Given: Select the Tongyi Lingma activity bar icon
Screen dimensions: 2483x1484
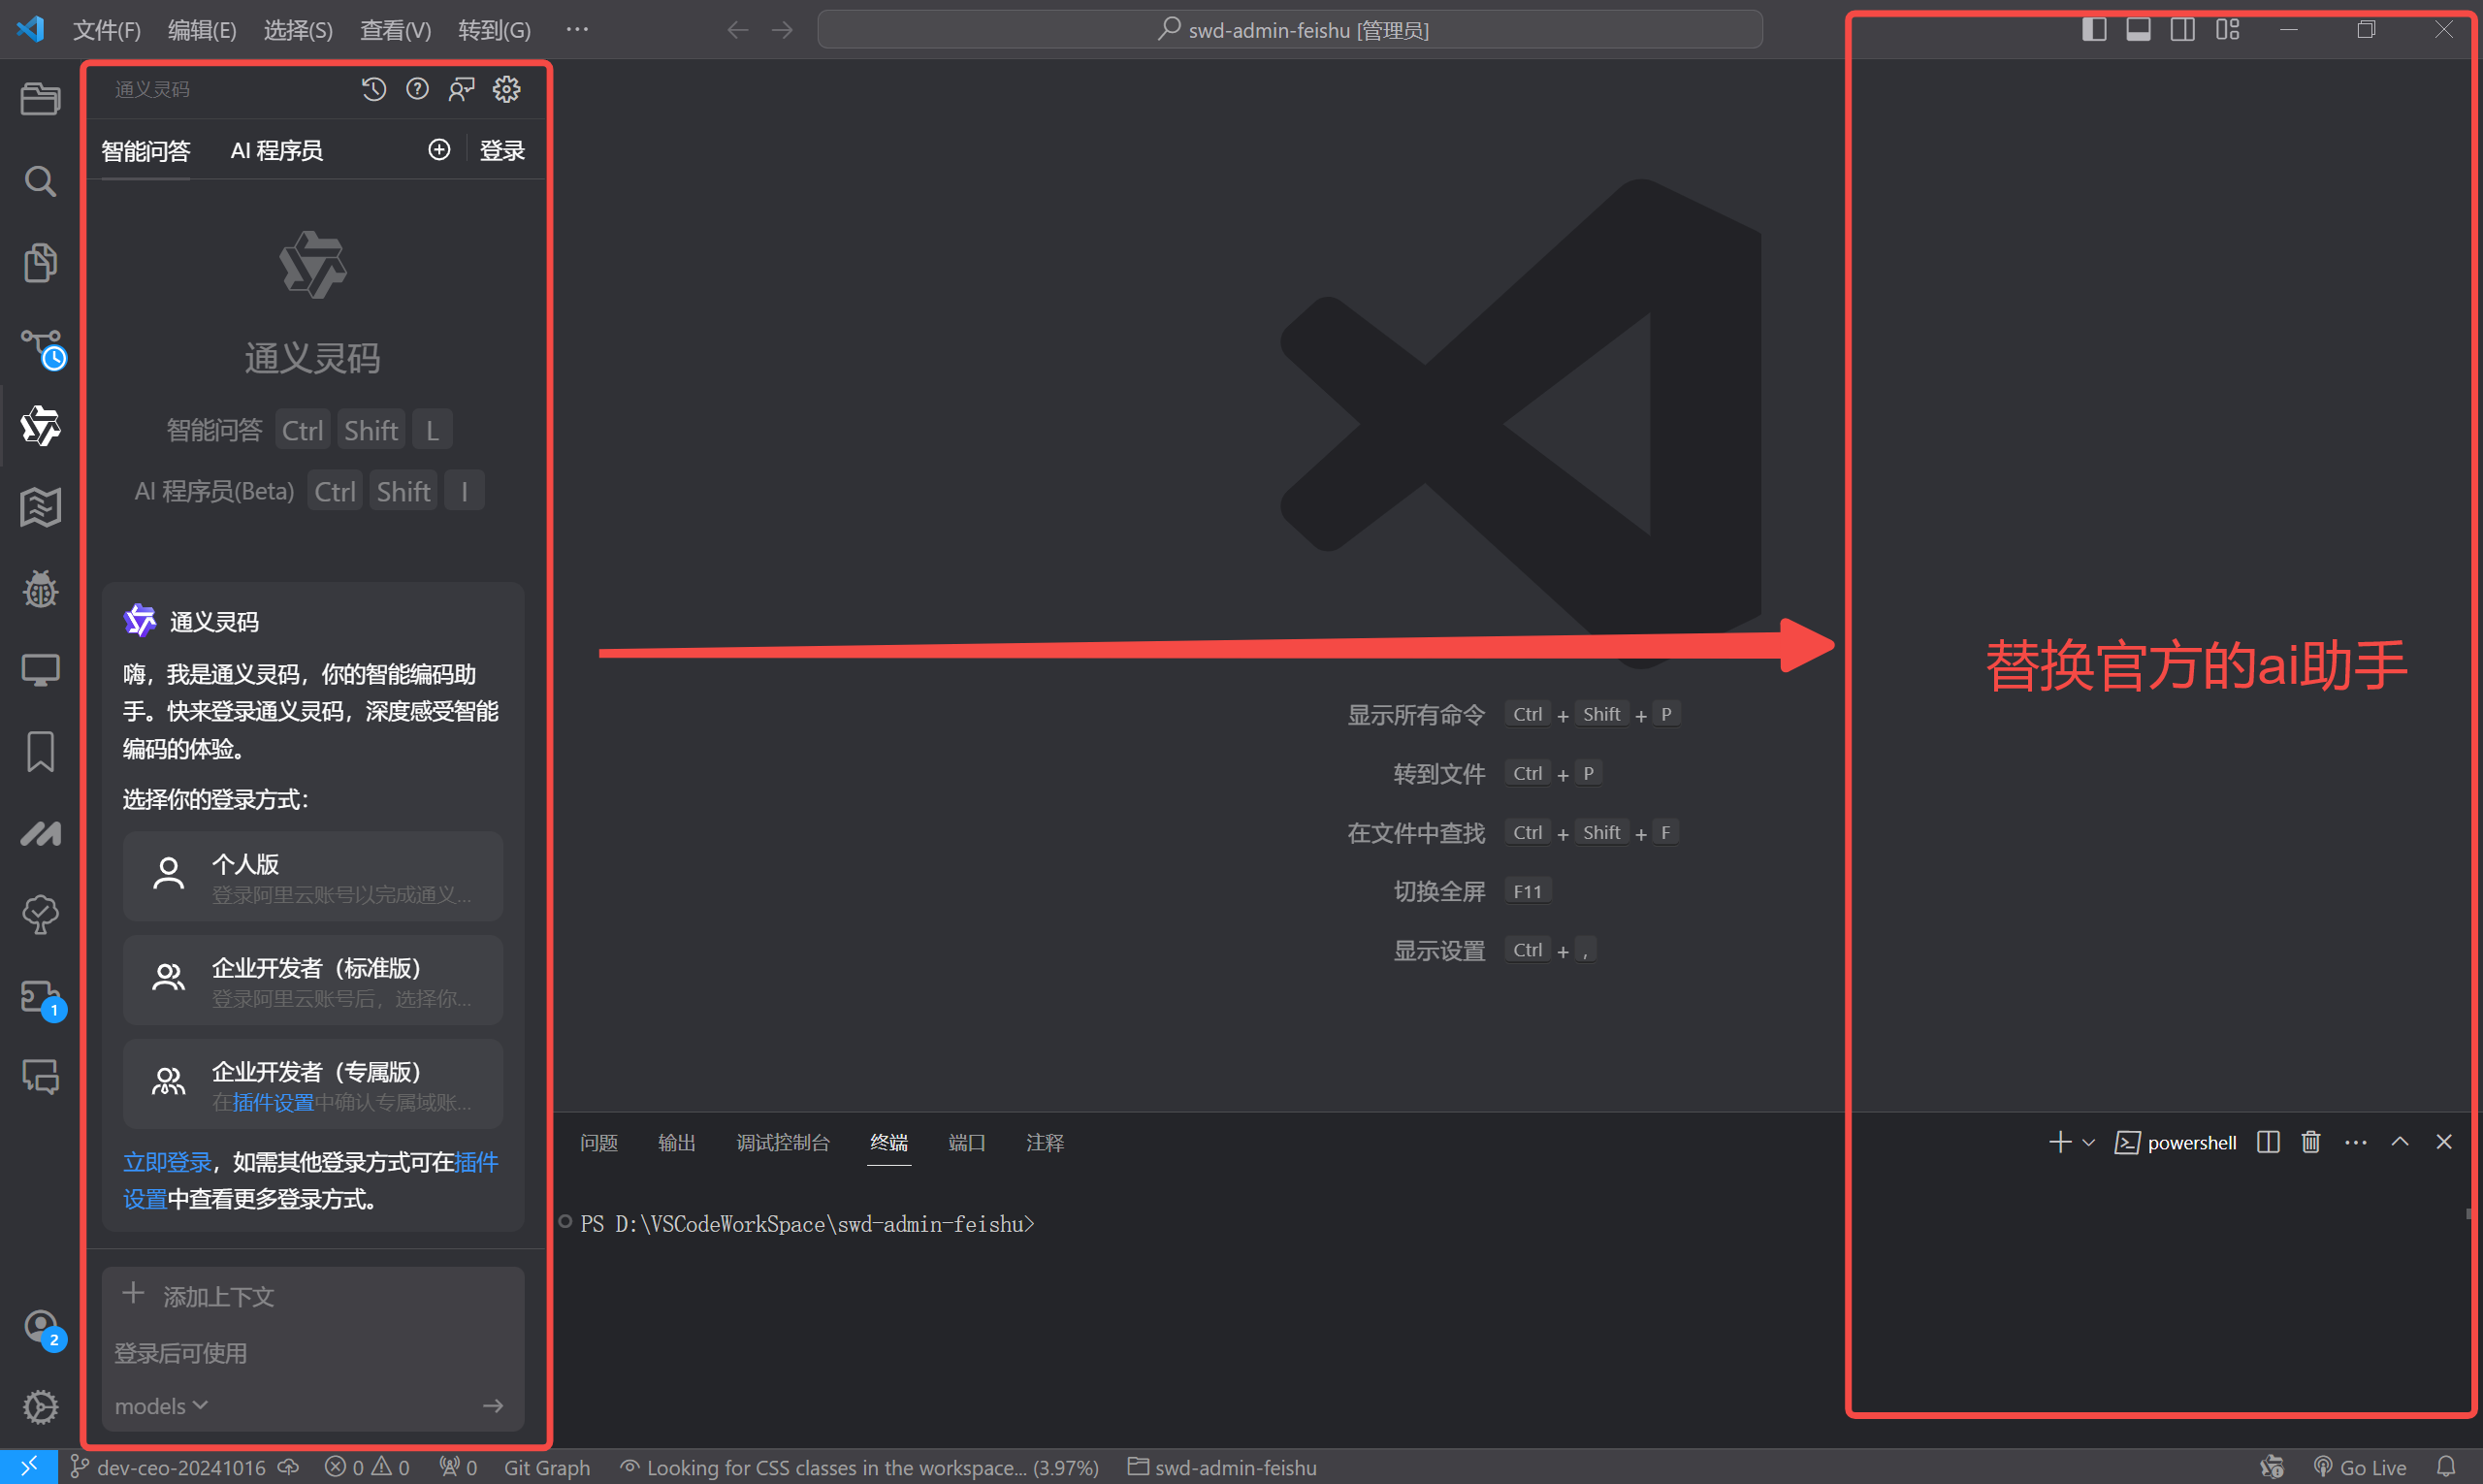Looking at the screenshot, I should [40, 426].
